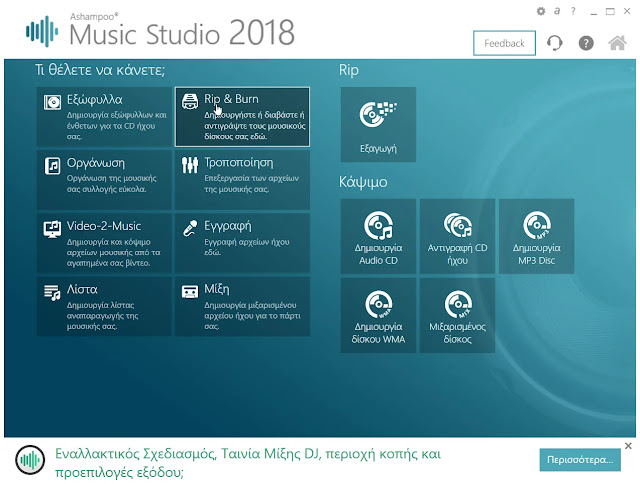Maximize the Music Studio window
This screenshot has height=484, width=640.
click(x=610, y=12)
